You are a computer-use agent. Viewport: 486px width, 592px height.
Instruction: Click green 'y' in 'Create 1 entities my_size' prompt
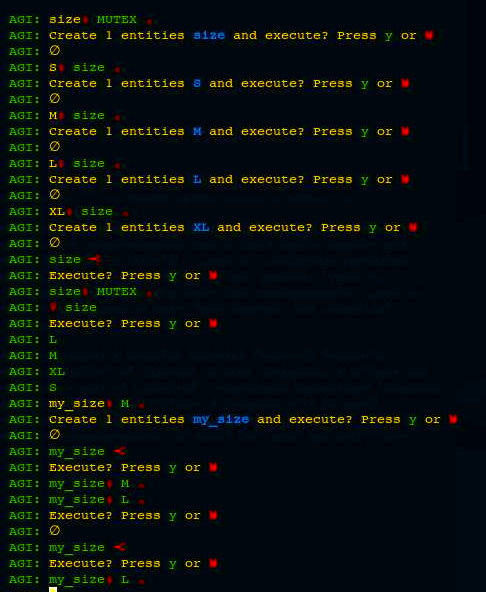click(x=412, y=420)
